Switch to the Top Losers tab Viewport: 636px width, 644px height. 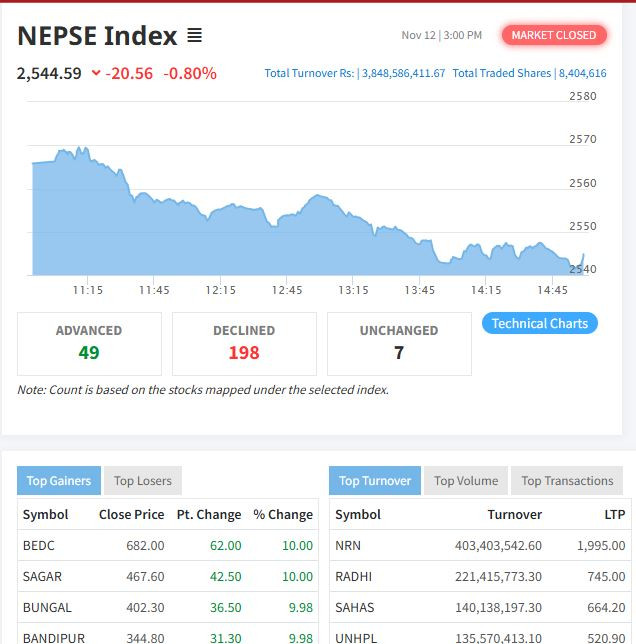[x=143, y=481]
